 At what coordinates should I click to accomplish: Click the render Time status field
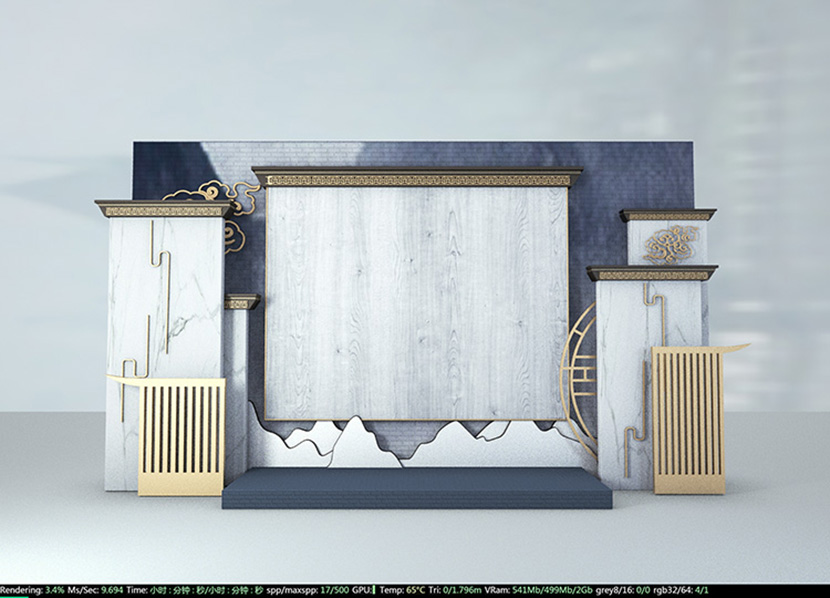click(195, 590)
